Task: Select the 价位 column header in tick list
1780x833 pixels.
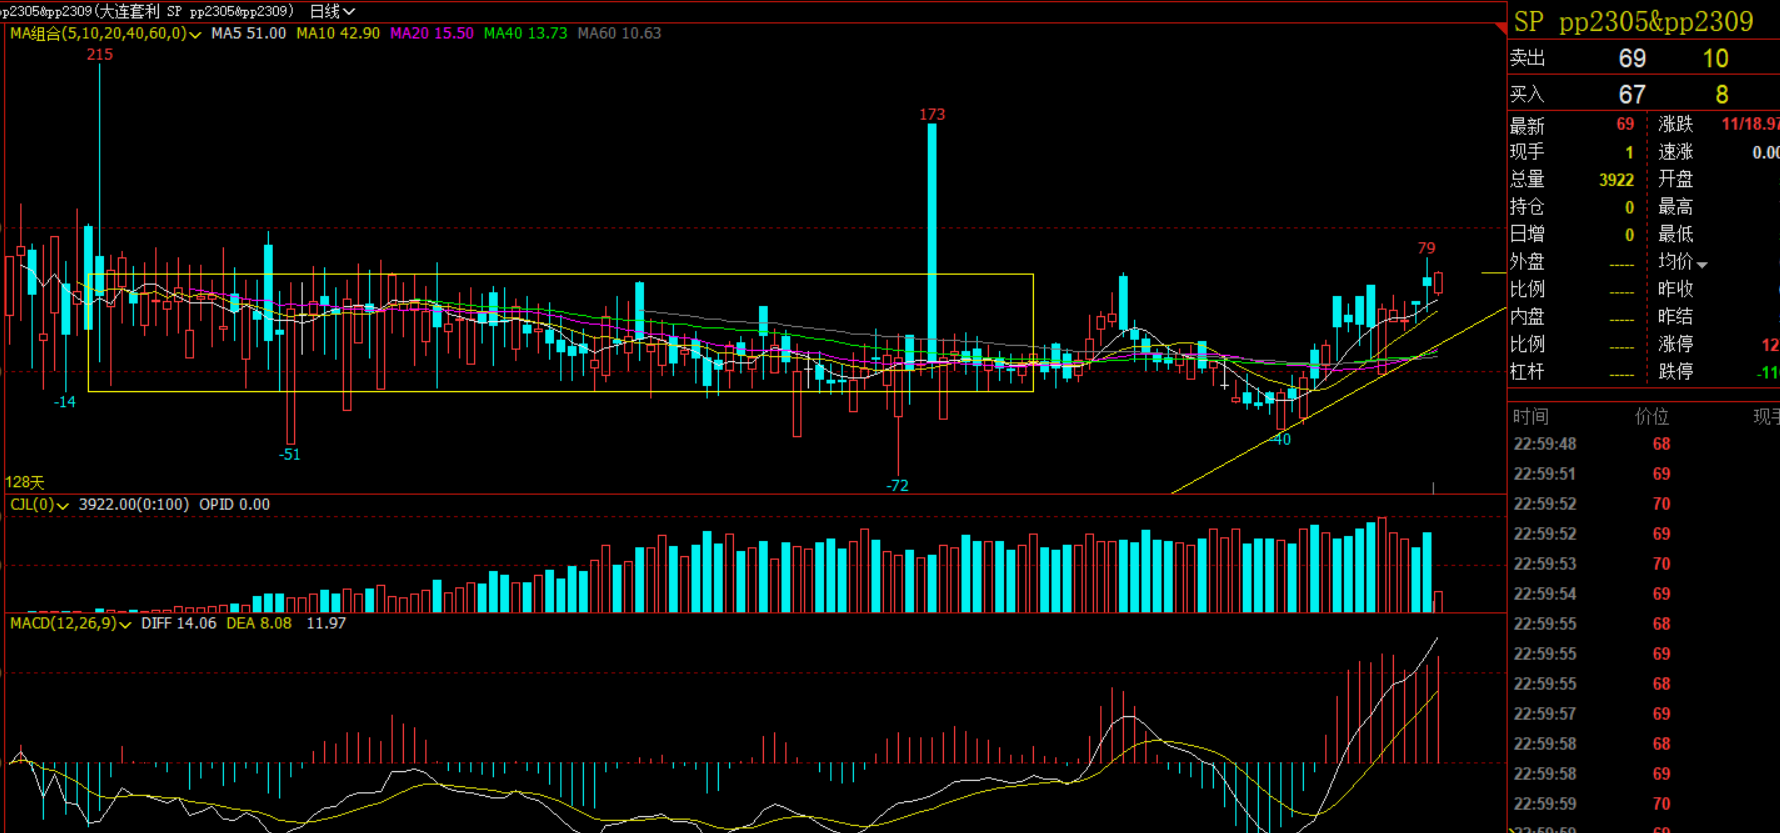Action: coord(1651,416)
